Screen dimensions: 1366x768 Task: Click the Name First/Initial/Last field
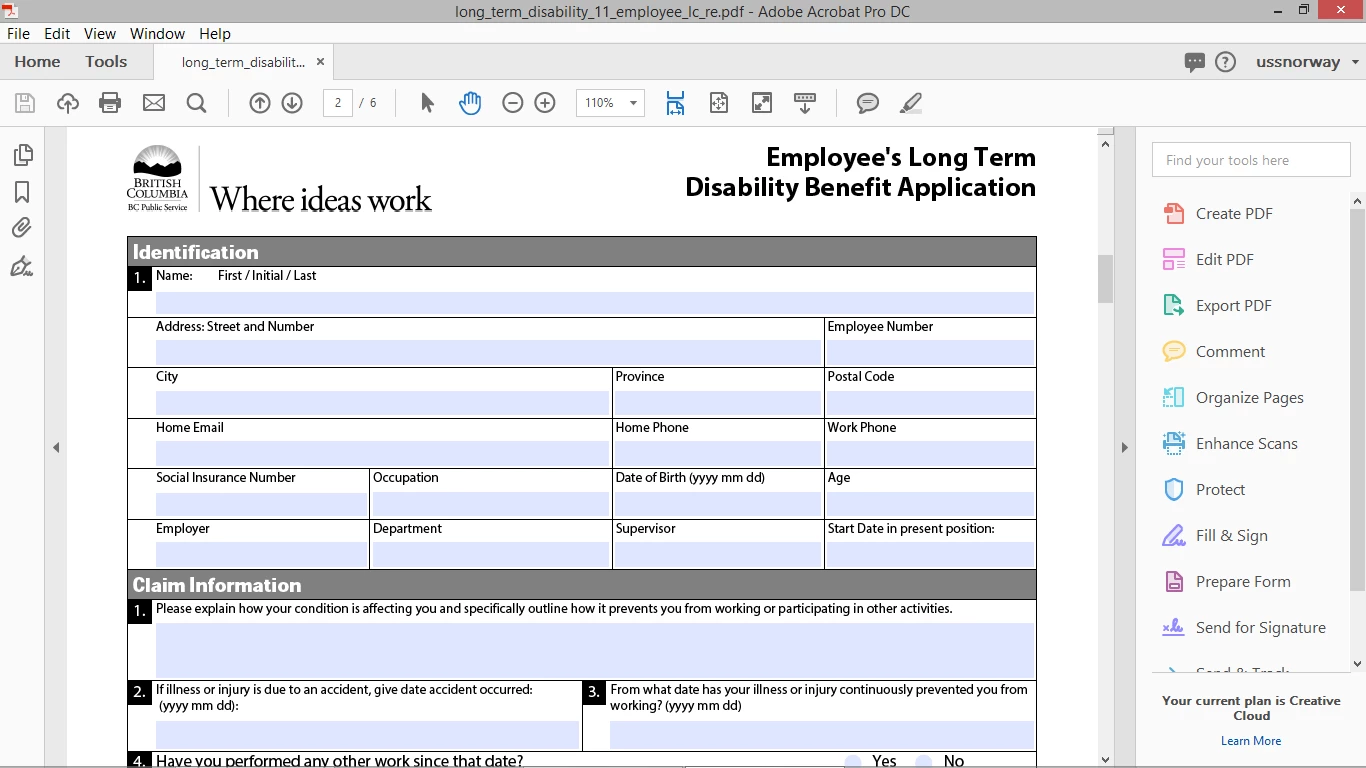[x=595, y=303]
